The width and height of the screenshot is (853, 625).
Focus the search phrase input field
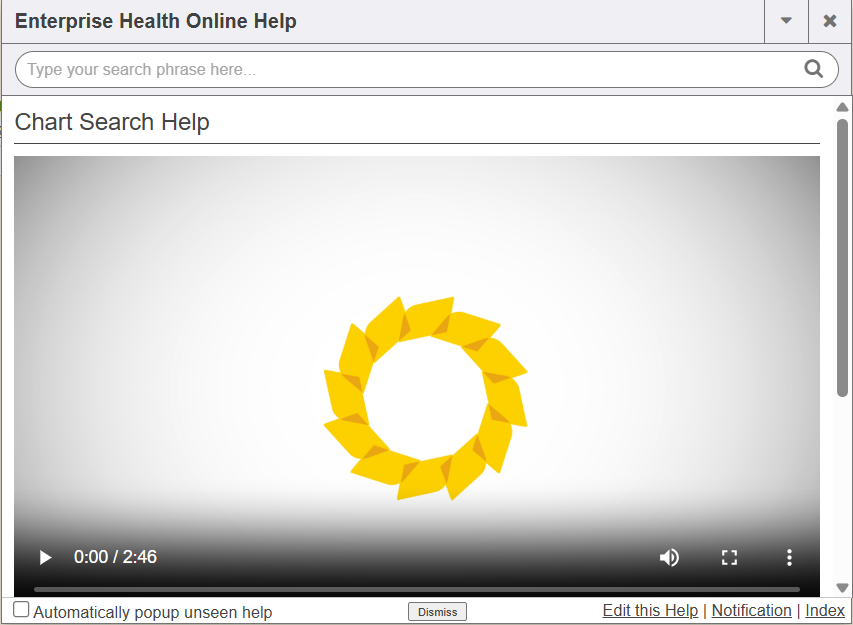[400, 70]
